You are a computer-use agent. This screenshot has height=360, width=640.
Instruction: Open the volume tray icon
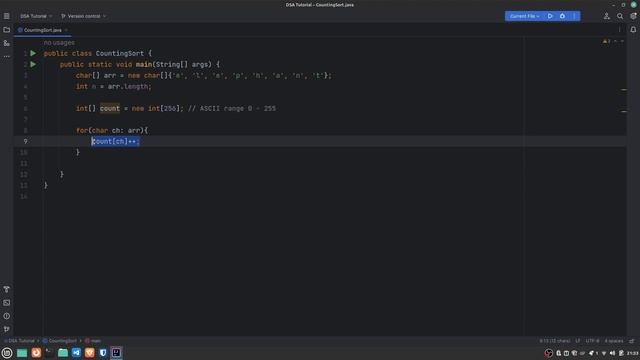[612, 353]
